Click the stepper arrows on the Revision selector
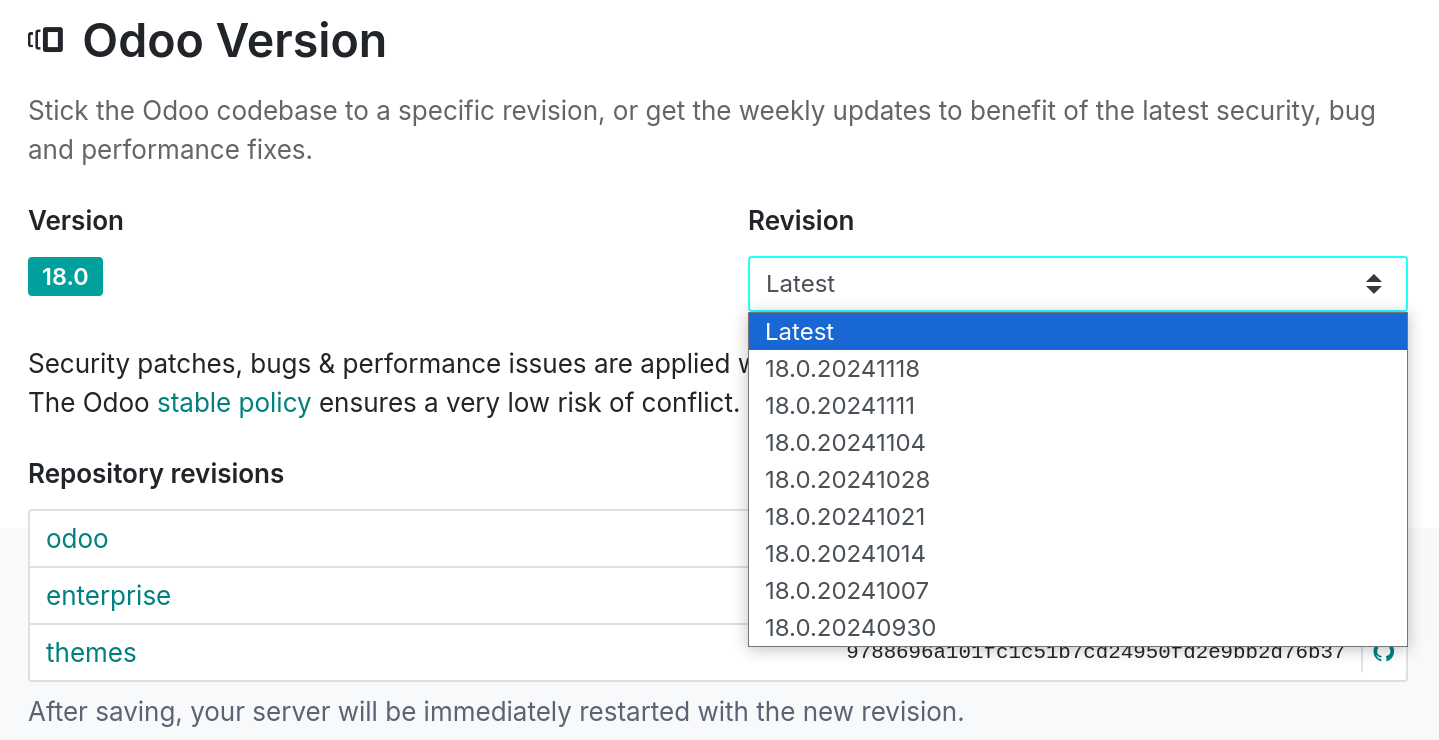 1373,283
